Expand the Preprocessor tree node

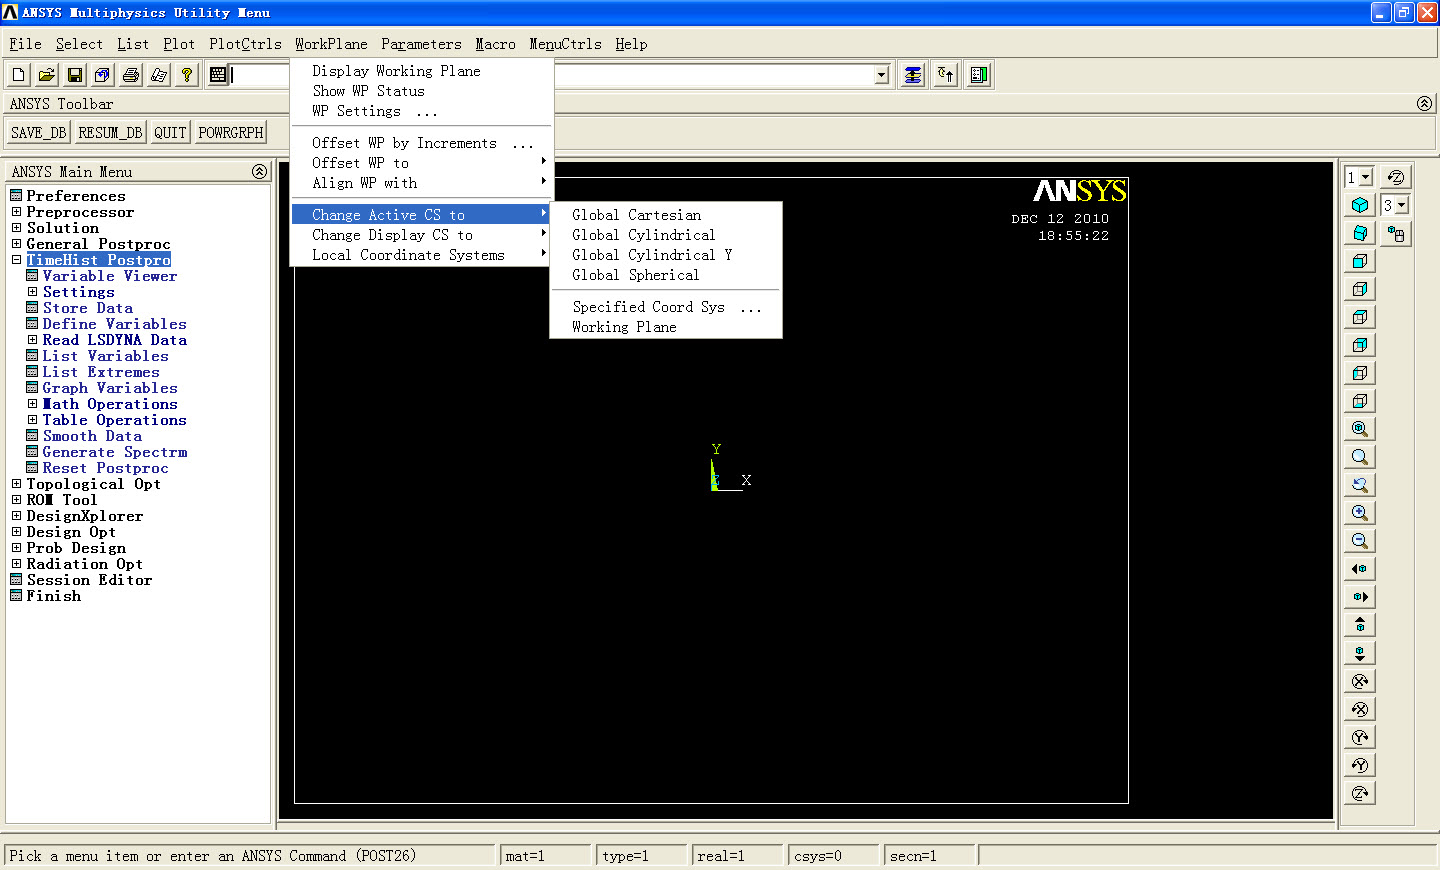point(16,212)
